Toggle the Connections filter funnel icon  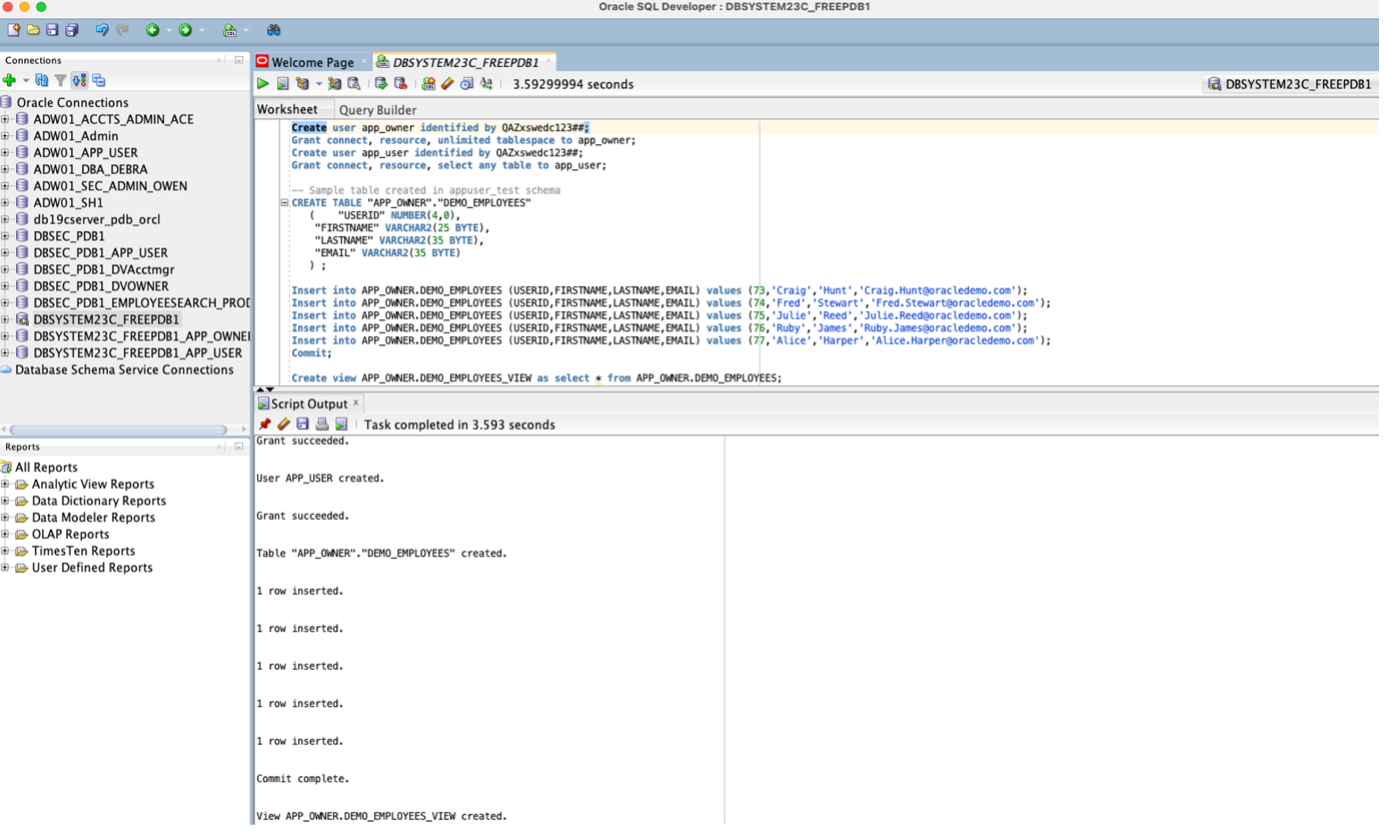coord(60,80)
